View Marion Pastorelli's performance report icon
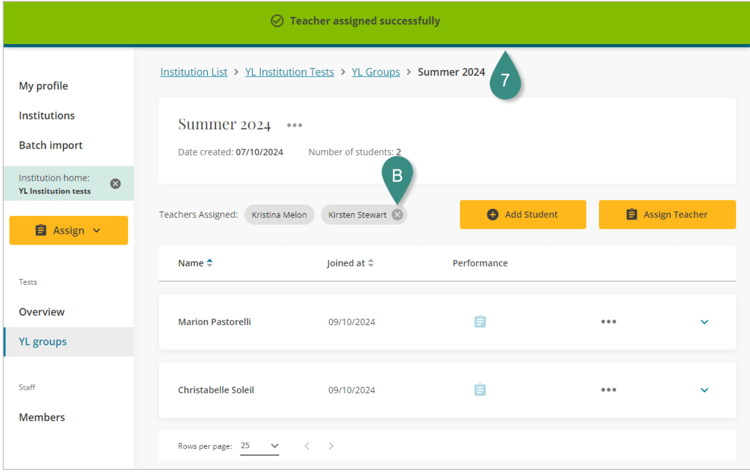 tap(480, 322)
